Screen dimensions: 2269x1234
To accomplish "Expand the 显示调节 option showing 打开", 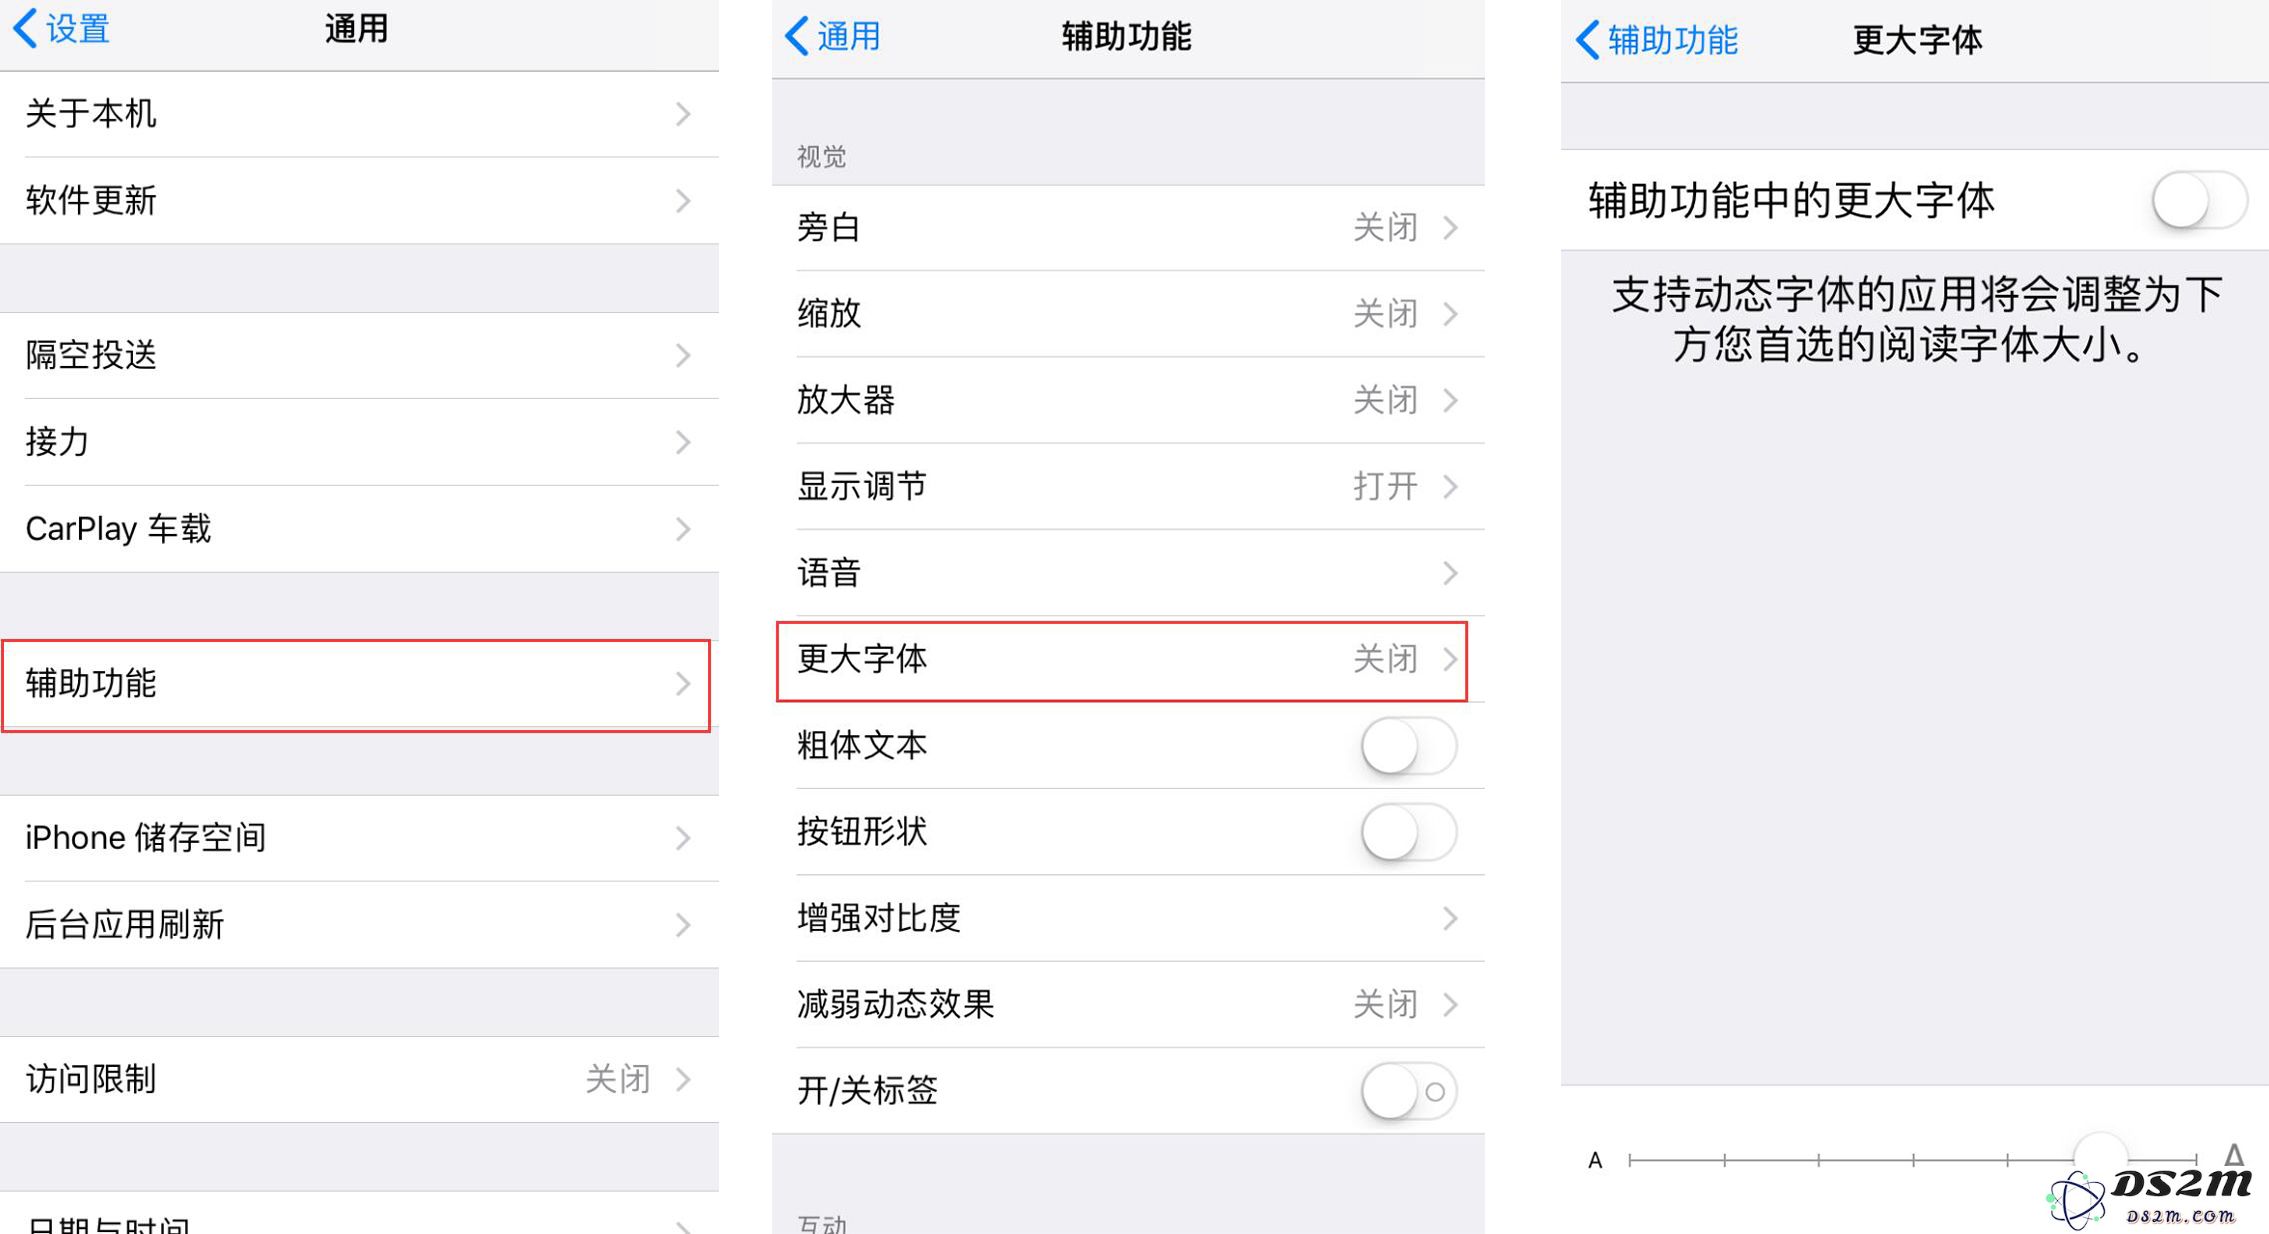I will tap(1128, 487).
